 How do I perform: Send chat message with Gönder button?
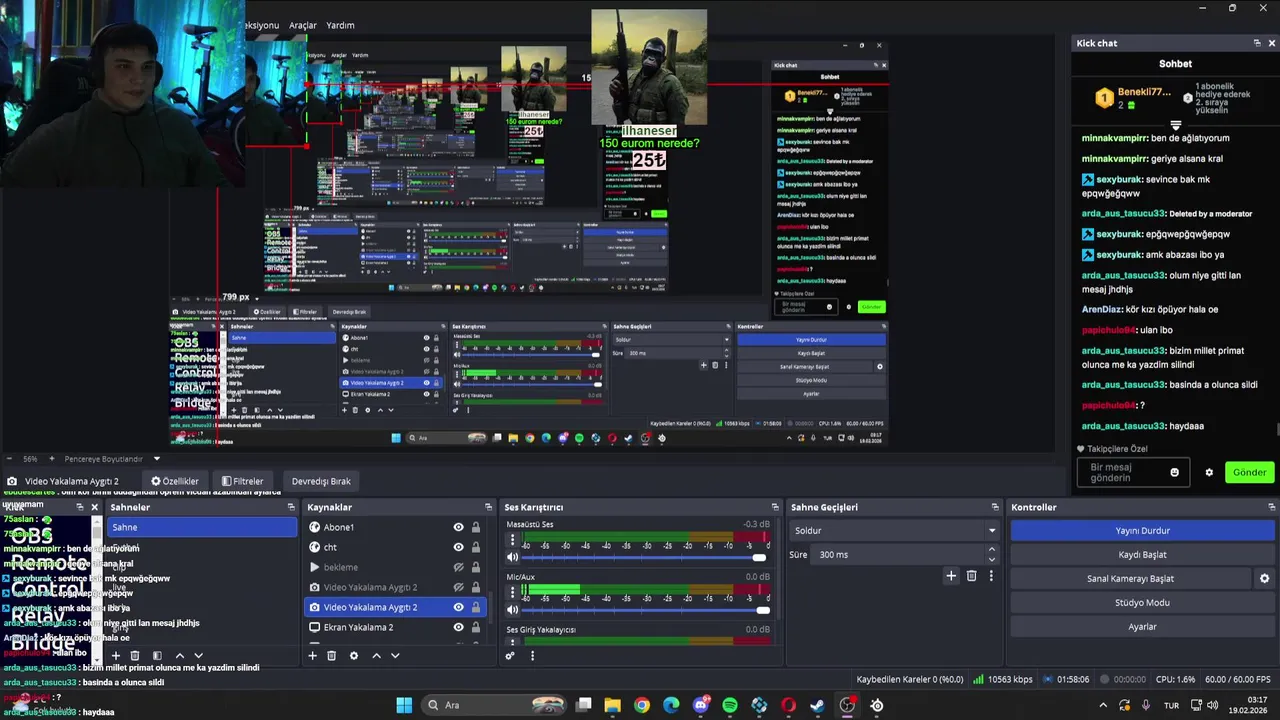[x=1249, y=472]
